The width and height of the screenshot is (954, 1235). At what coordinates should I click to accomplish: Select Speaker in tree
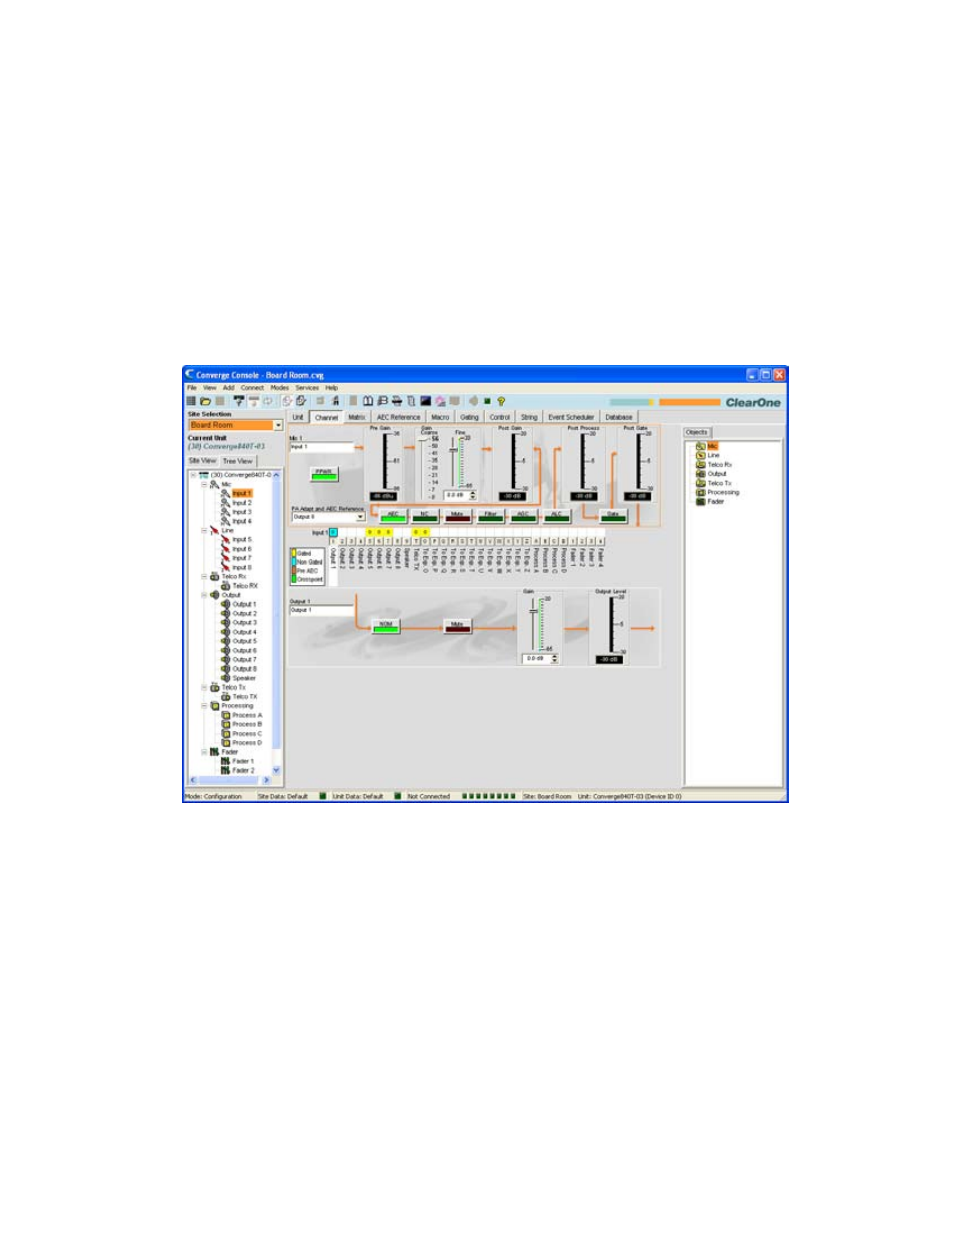tap(244, 678)
